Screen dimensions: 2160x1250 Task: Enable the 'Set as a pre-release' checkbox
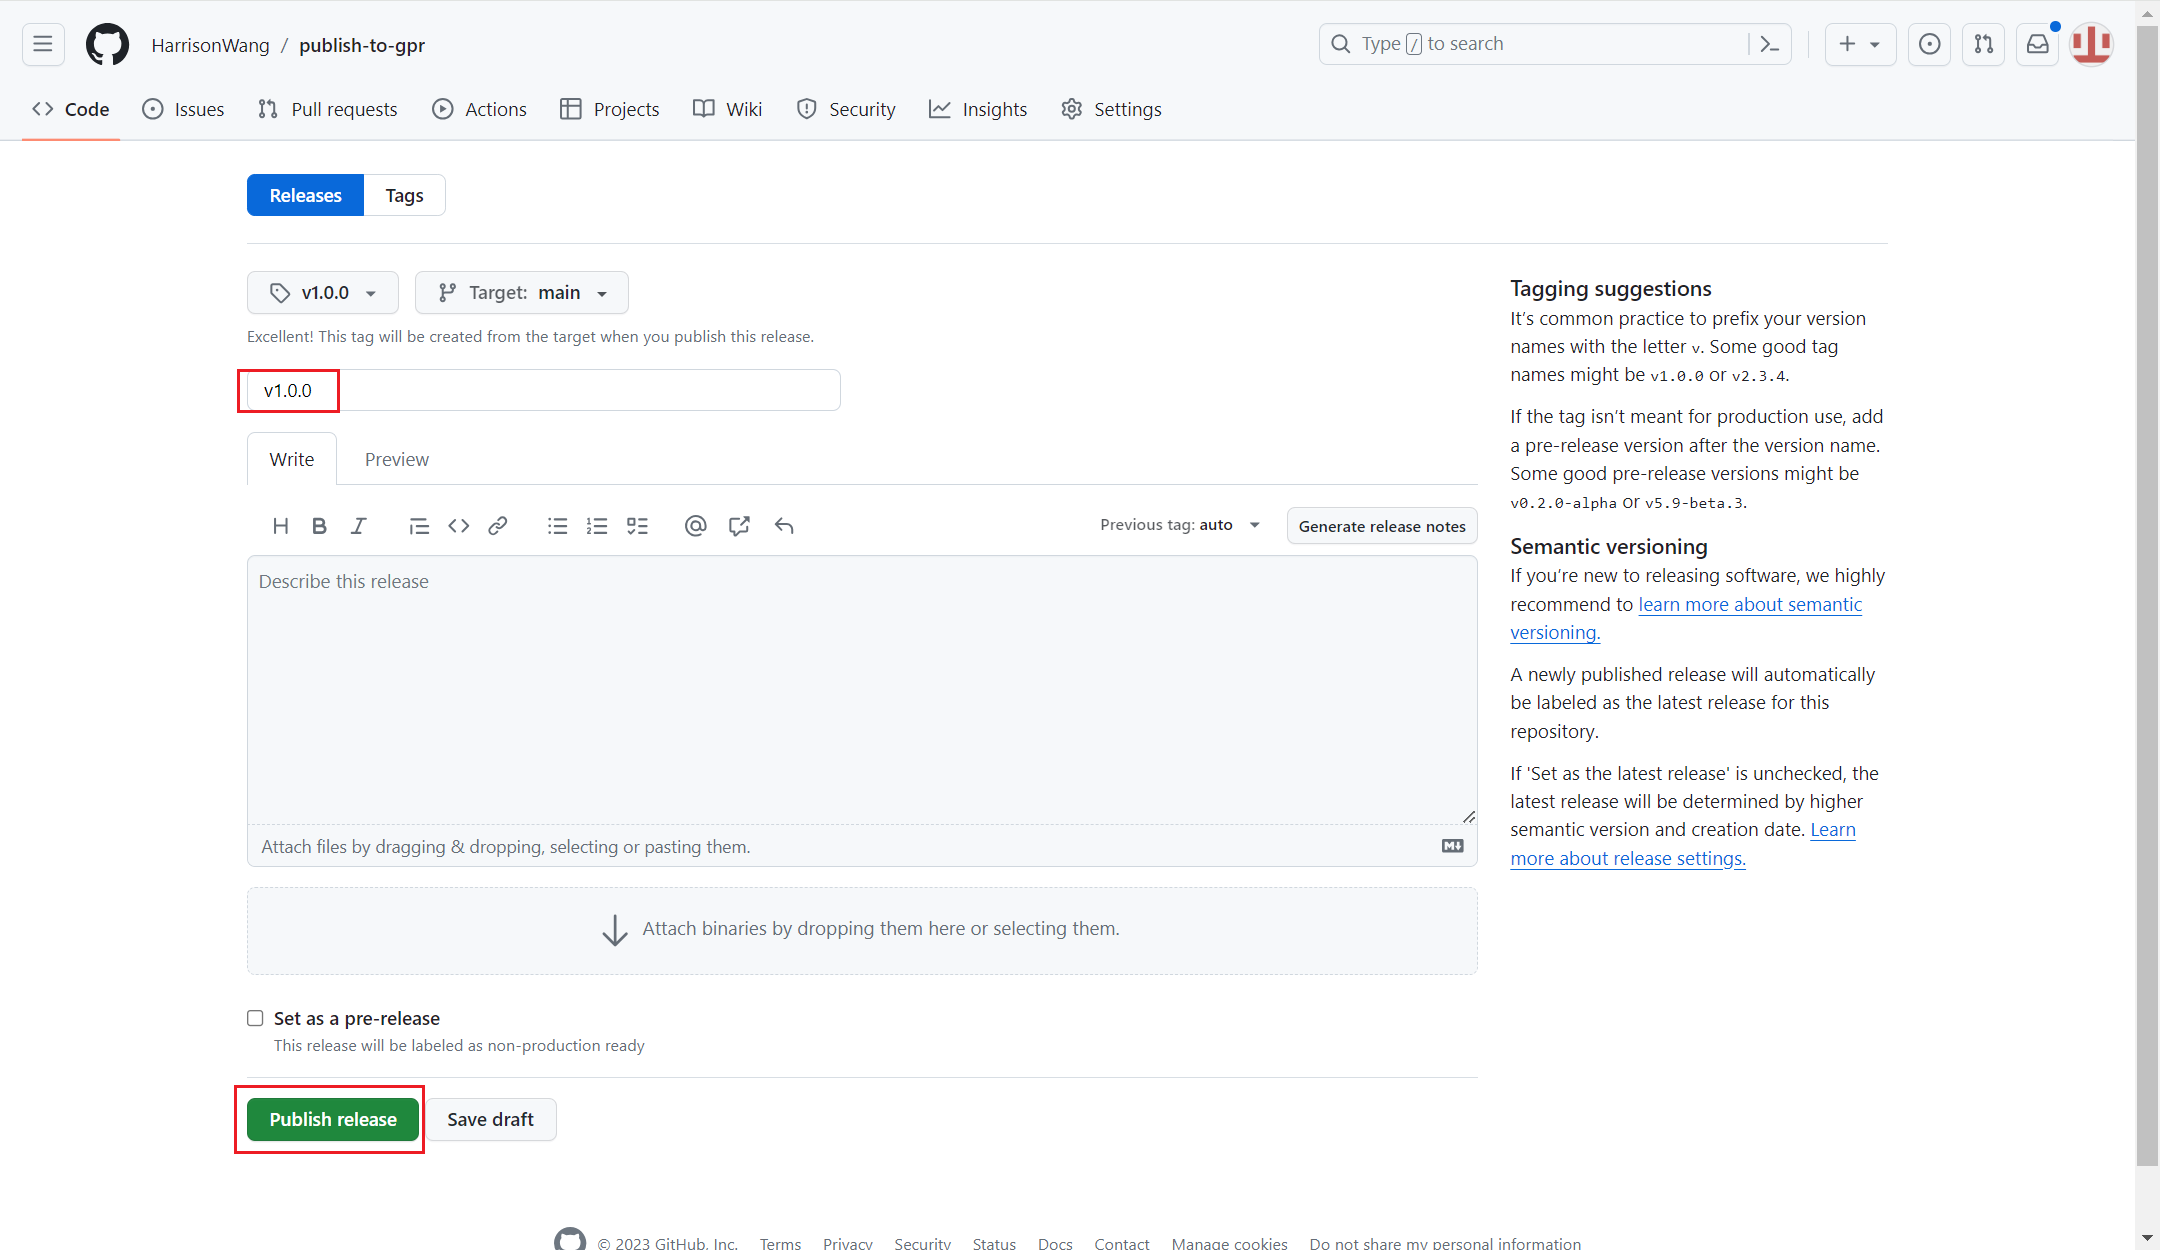tap(255, 1017)
